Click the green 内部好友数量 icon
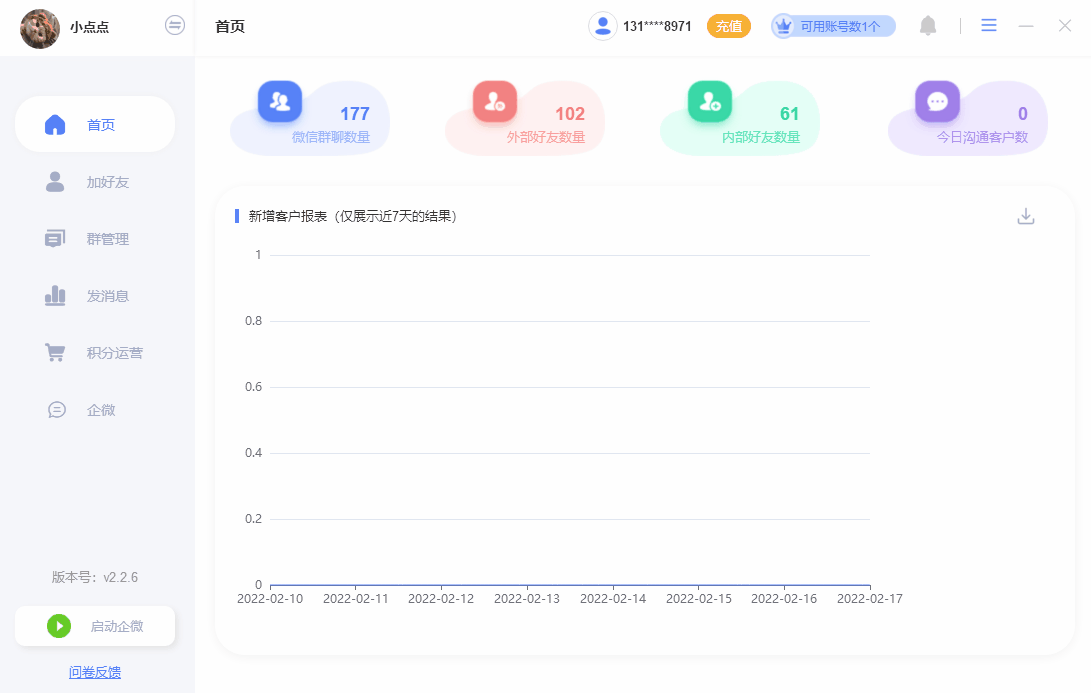Screen dimensions: 1091x693 710,102
